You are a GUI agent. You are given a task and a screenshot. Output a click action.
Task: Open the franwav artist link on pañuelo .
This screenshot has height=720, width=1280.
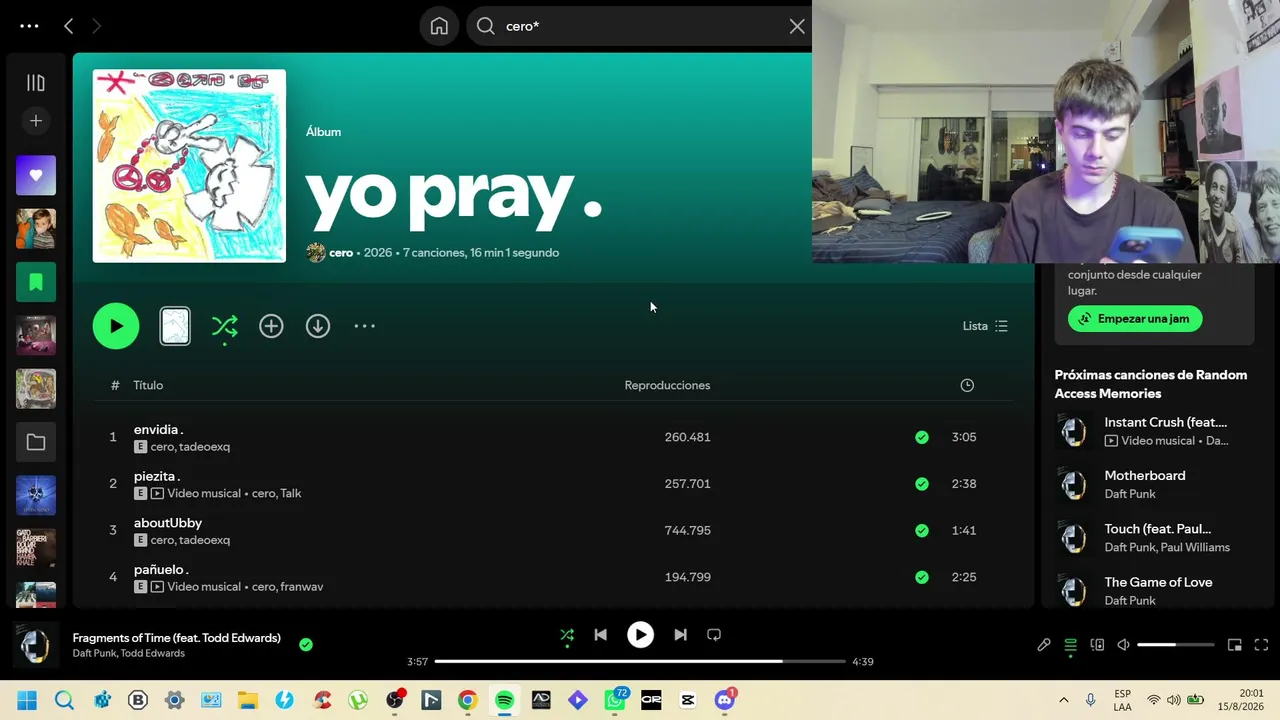(302, 587)
